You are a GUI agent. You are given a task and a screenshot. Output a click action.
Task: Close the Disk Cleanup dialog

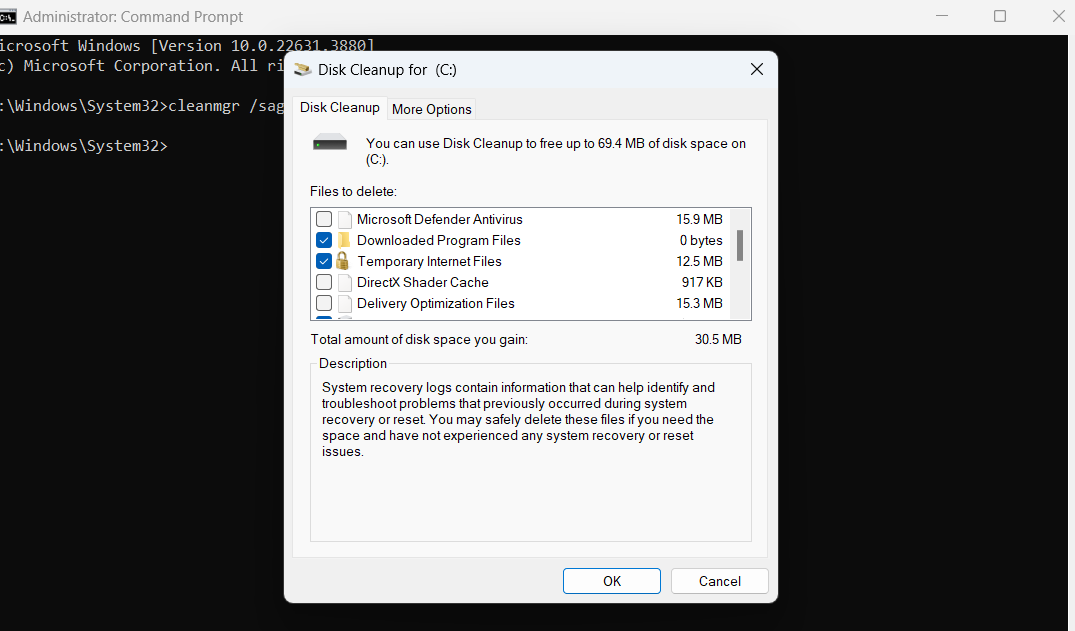tap(756, 69)
